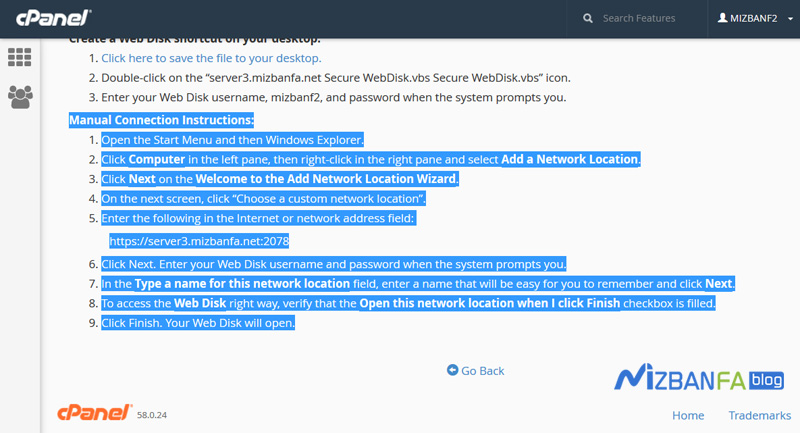Image resolution: width=800 pixels, height=433 pixels.
Task: Click the search magnifier icon
Action: point(588,18)
